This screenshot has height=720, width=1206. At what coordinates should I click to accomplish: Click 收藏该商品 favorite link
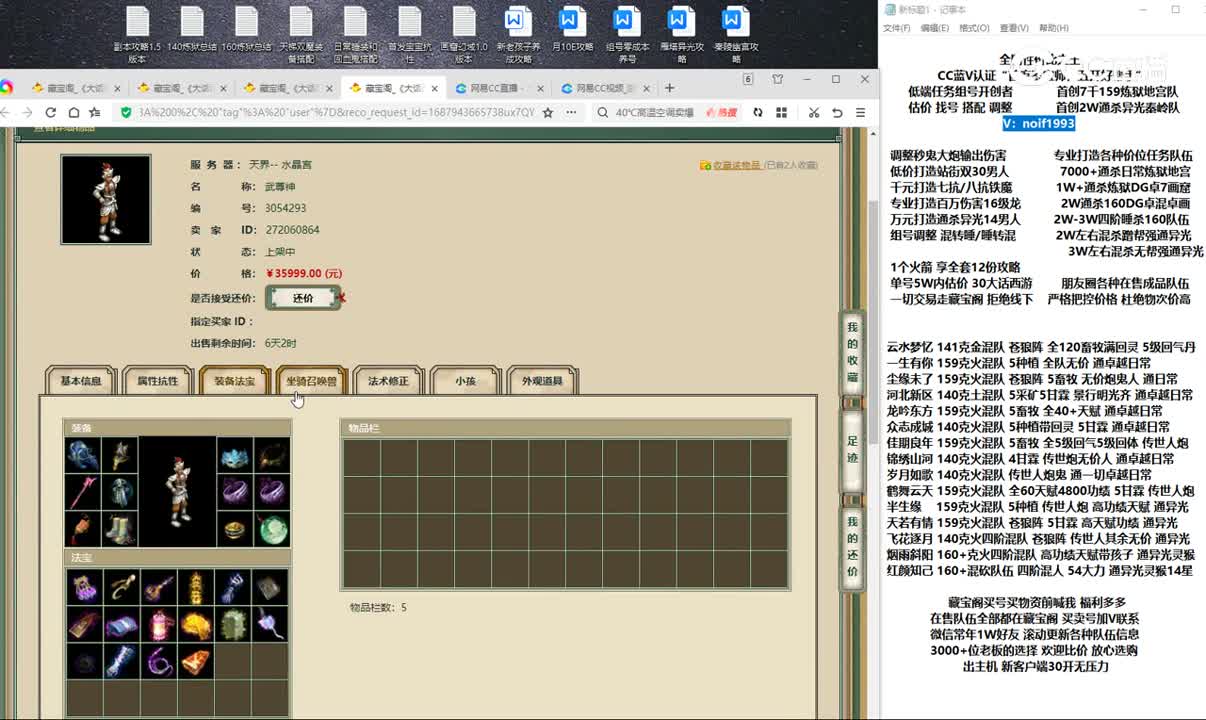[x=736, y=165]
